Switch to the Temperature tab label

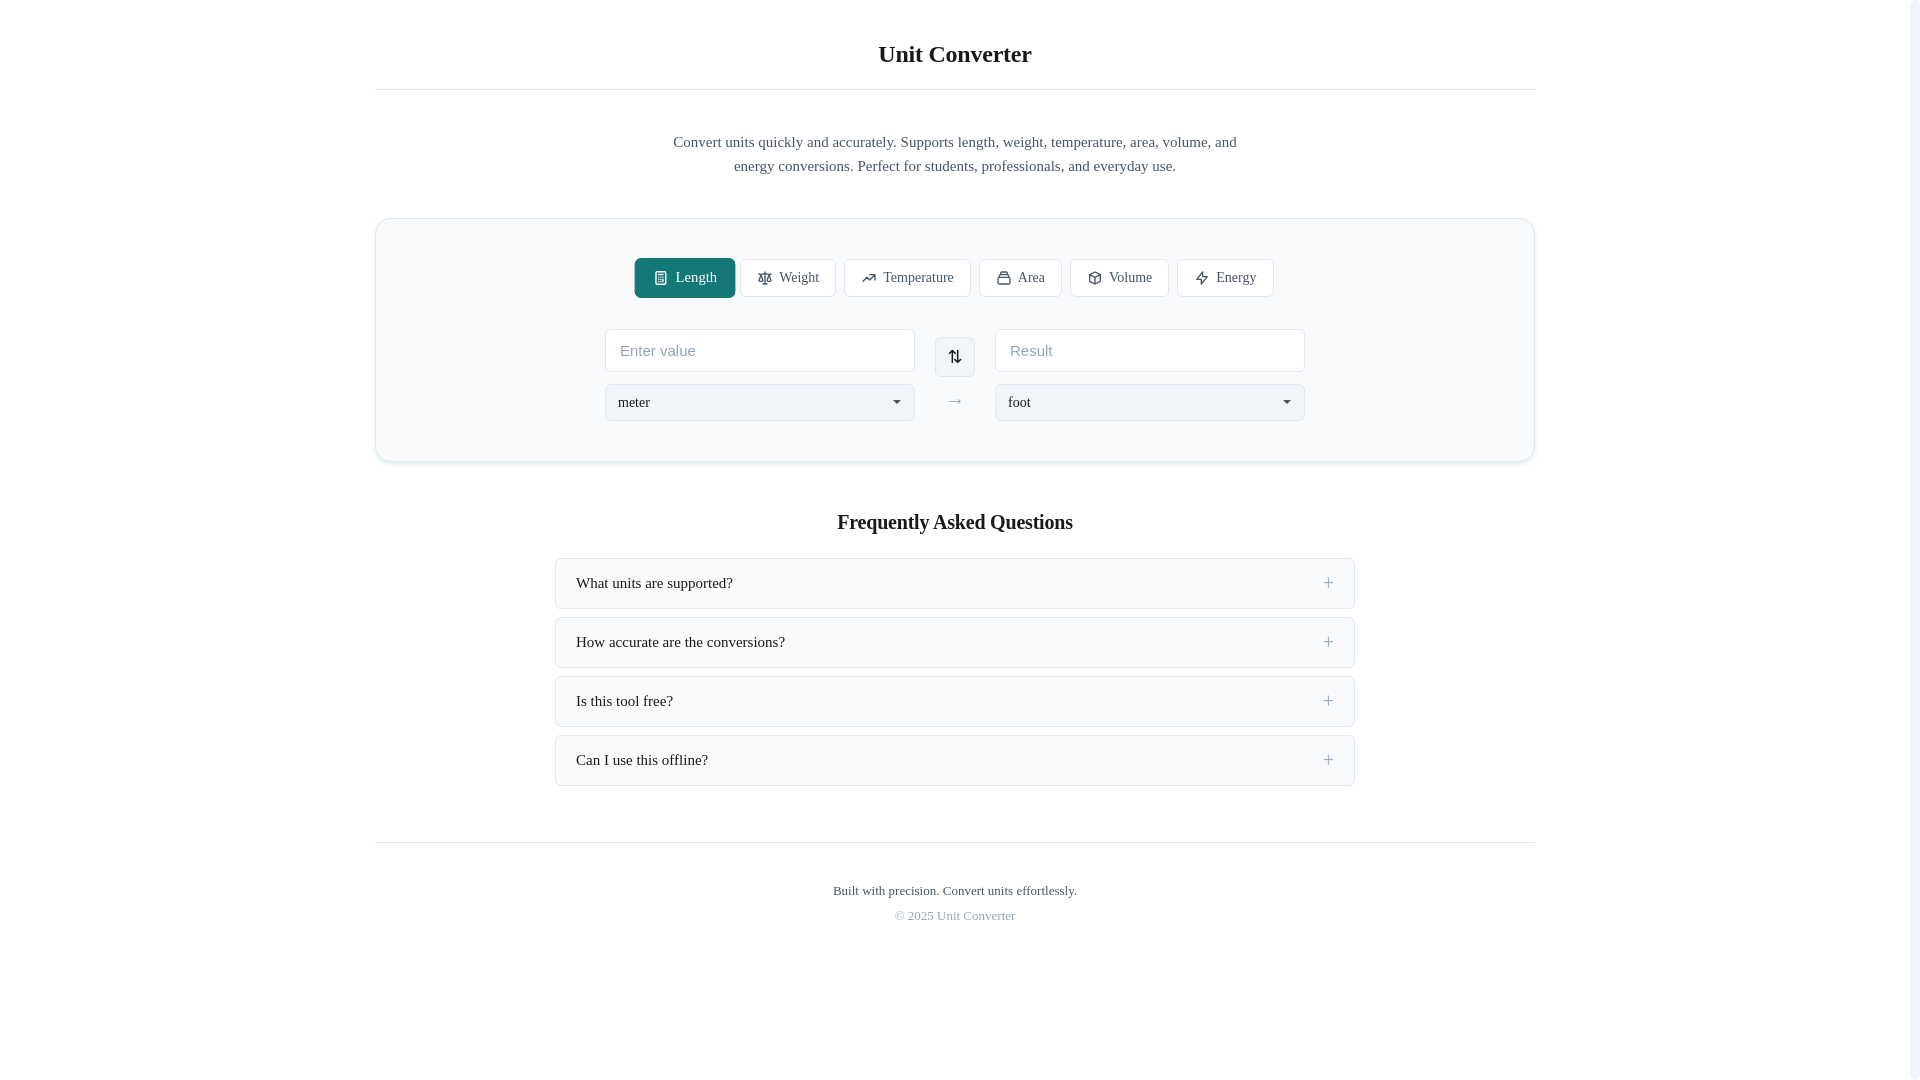918,278
